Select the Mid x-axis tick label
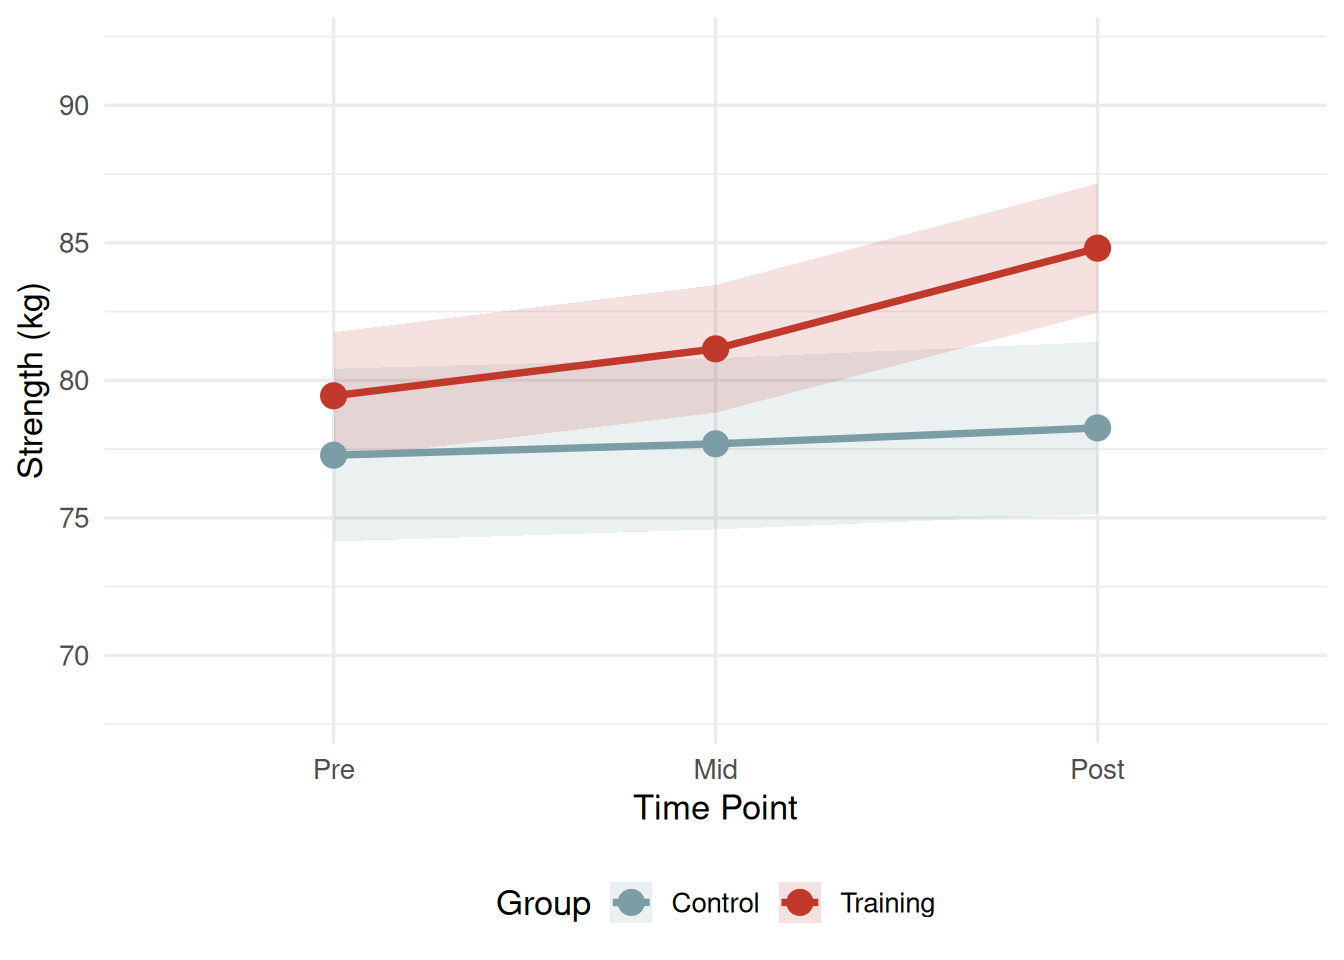Viewport: 1344px width, 960px height. [x=715, y=770]
